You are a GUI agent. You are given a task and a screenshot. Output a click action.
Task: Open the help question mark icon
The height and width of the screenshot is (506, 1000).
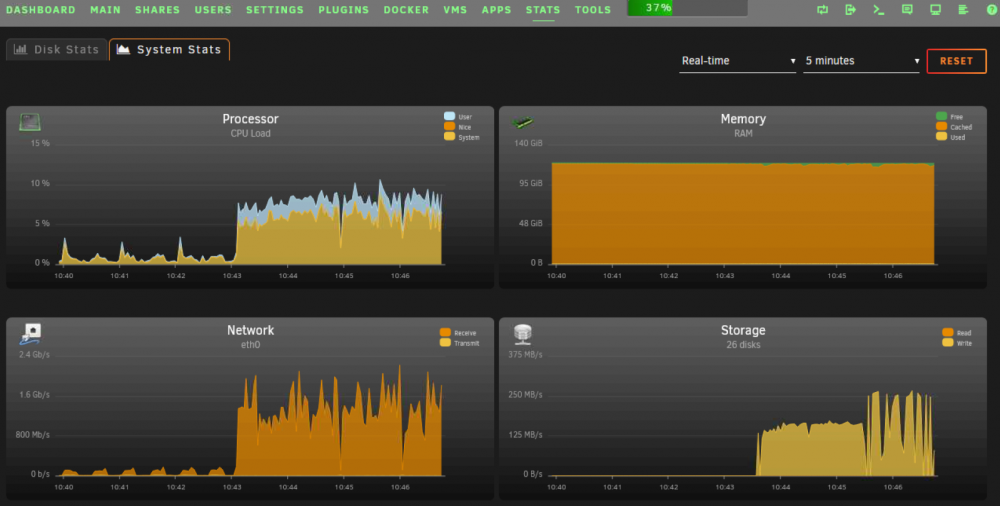tap(992, 10)
